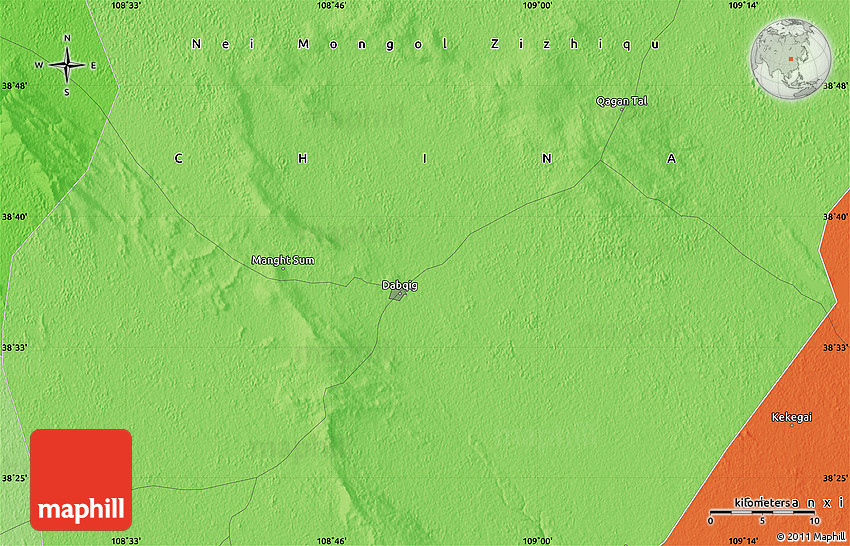
Task: Click the N letter on the compass
Action: coord(67,39)
